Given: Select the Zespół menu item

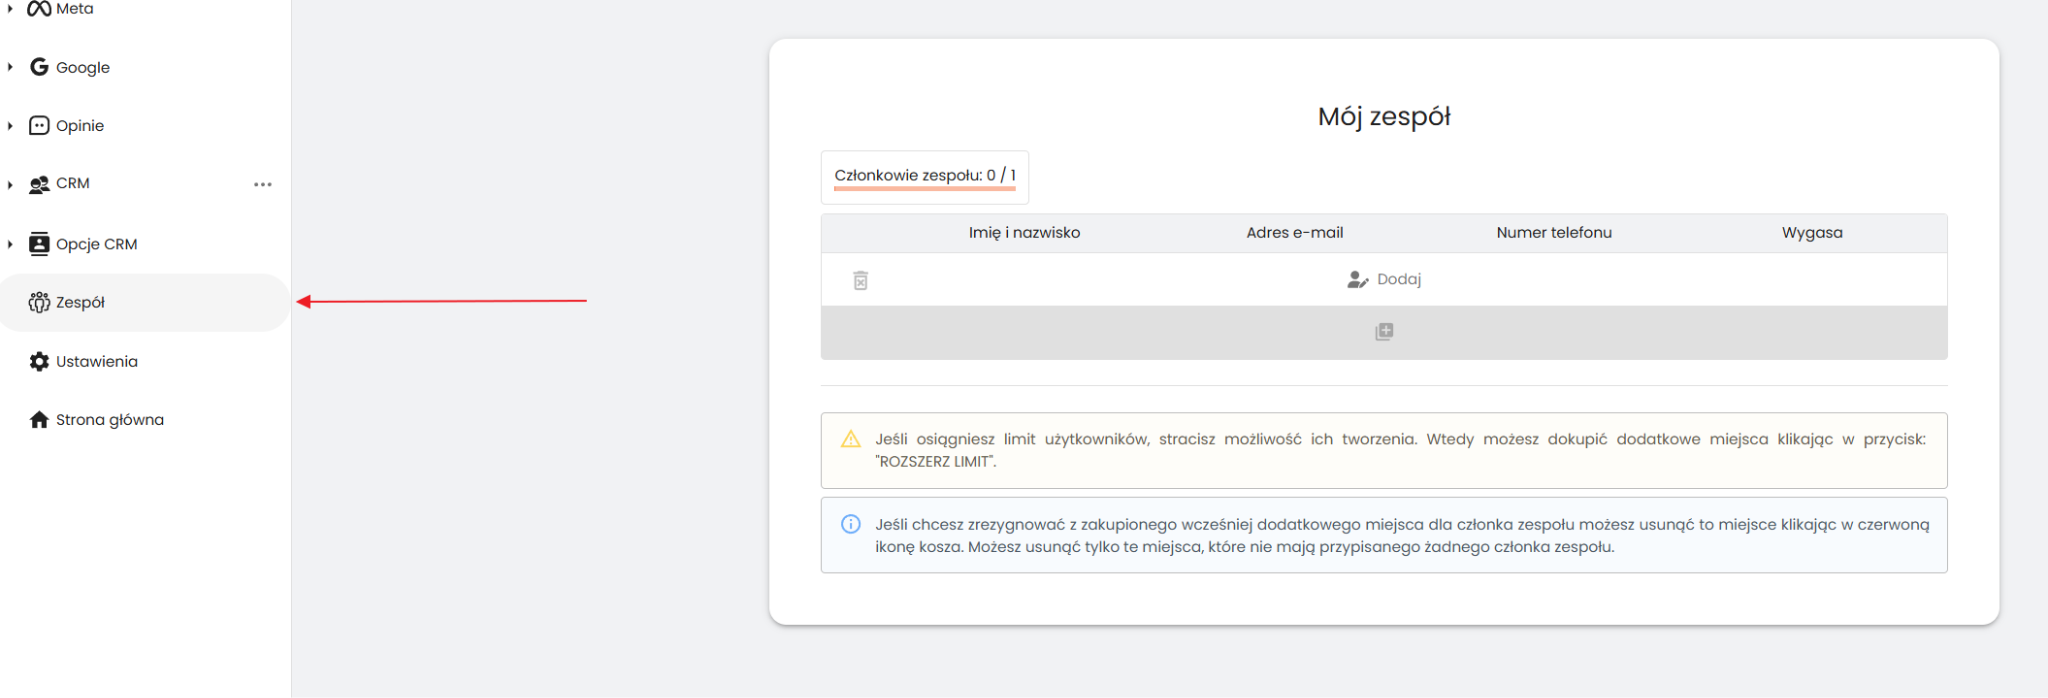Looking at the screenshot, I should pos(80,303).
